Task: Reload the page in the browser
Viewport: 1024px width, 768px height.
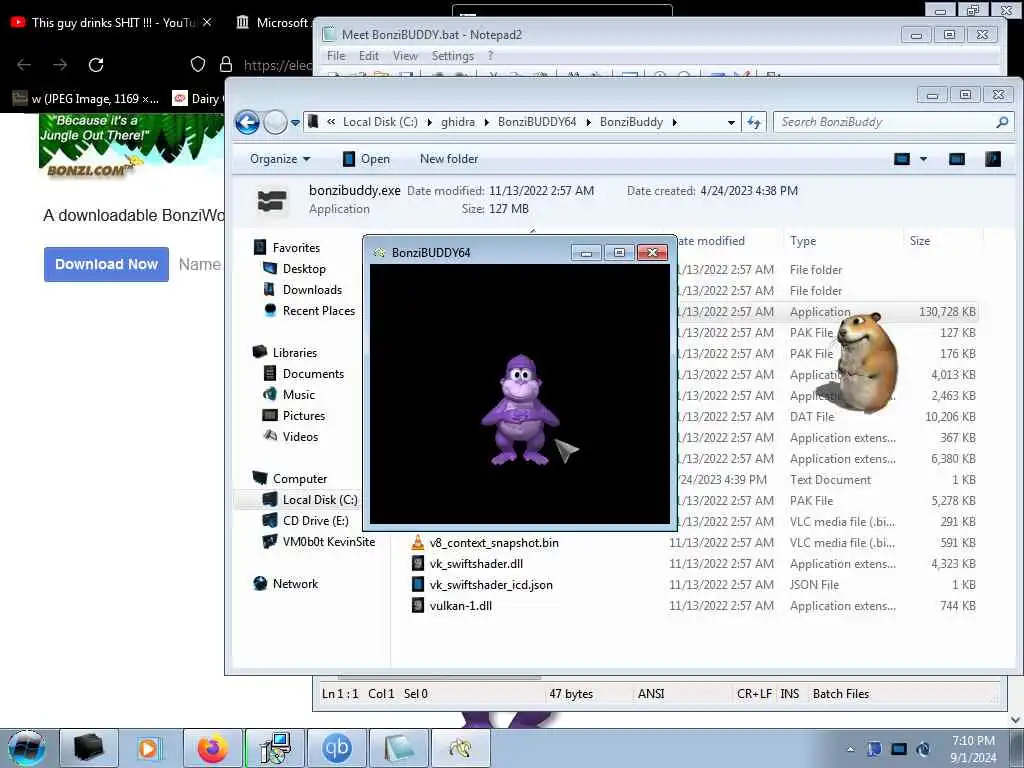Action: 96,64
